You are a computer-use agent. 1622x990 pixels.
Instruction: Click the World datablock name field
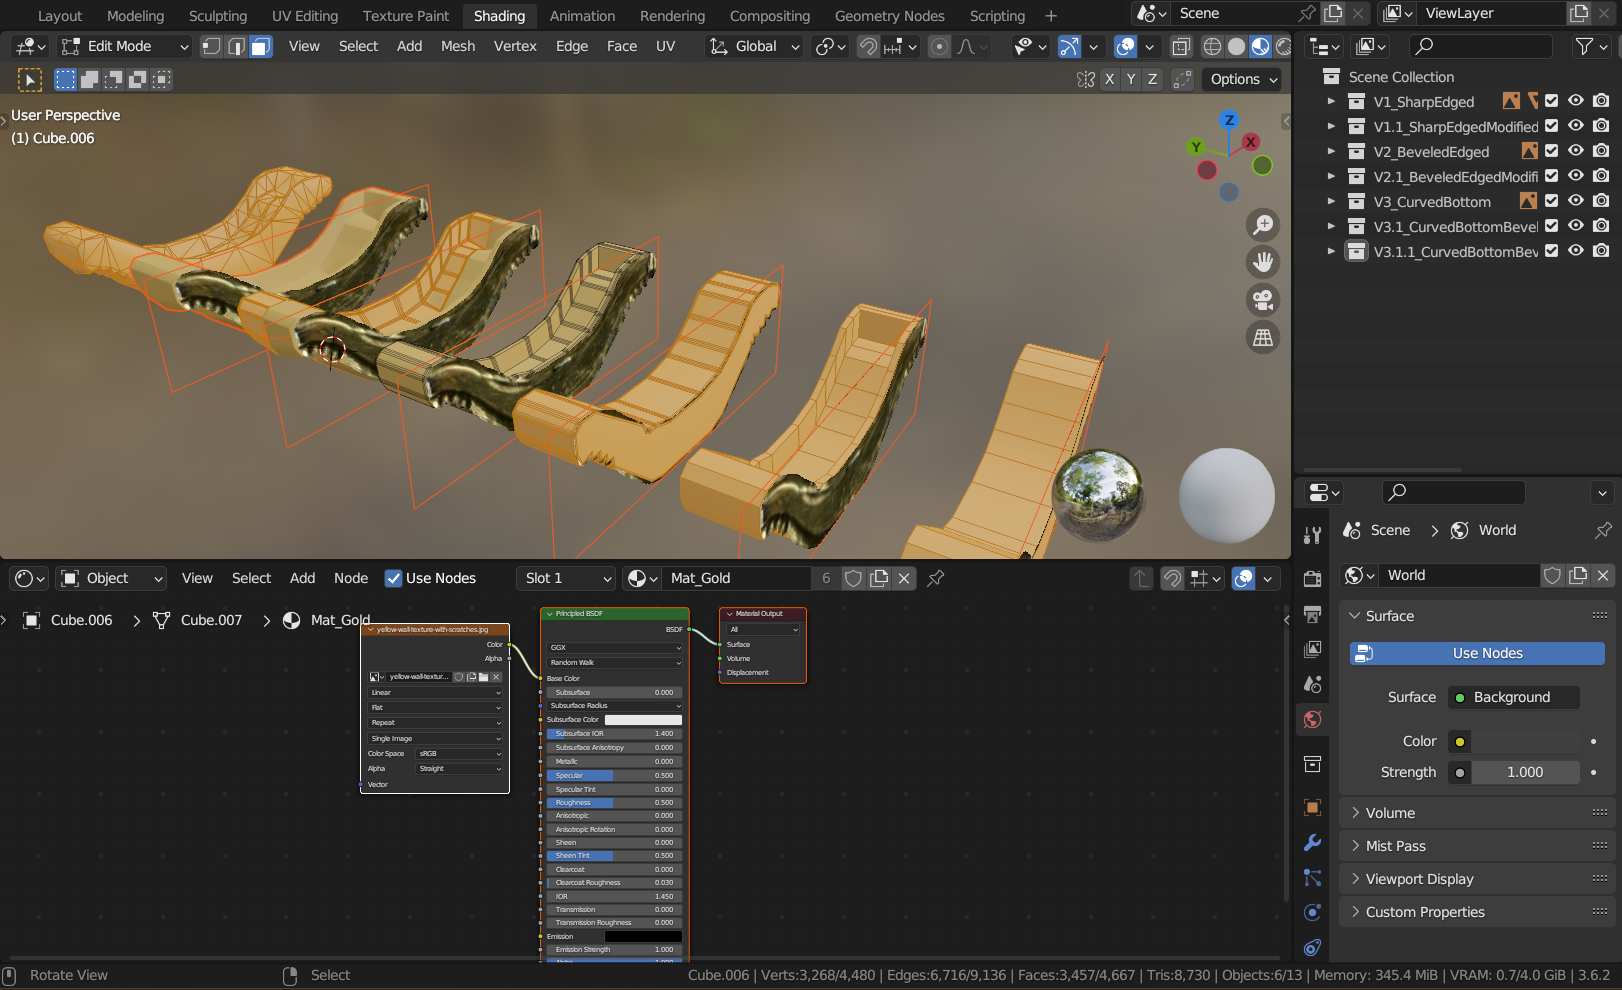click(1460, 575)
